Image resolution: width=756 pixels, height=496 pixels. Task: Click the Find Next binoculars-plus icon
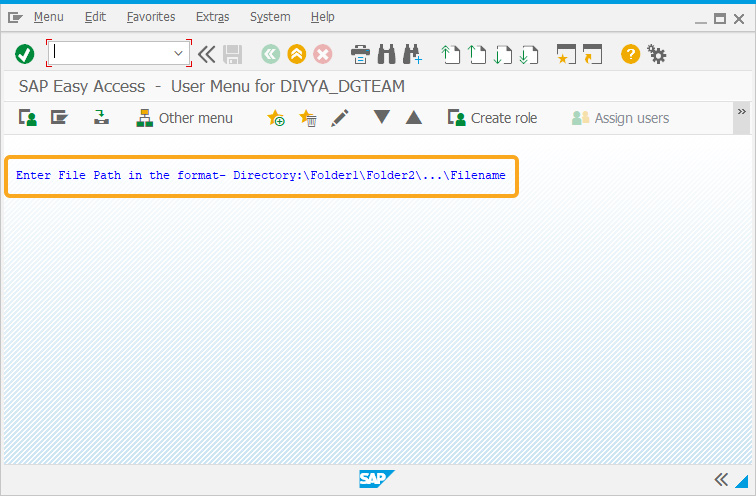point(413,54)
